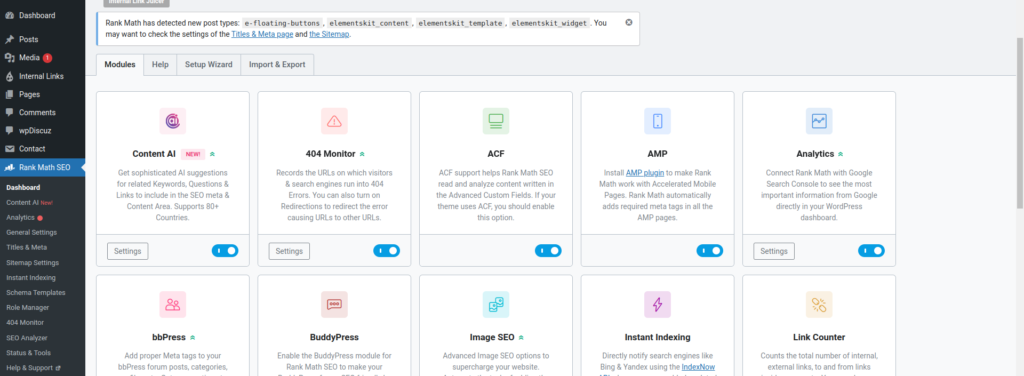The height and width of the screenshot is (376, 1024).
Task: Click the ACF module monitor icon
Action: click(x=496, y=121)
